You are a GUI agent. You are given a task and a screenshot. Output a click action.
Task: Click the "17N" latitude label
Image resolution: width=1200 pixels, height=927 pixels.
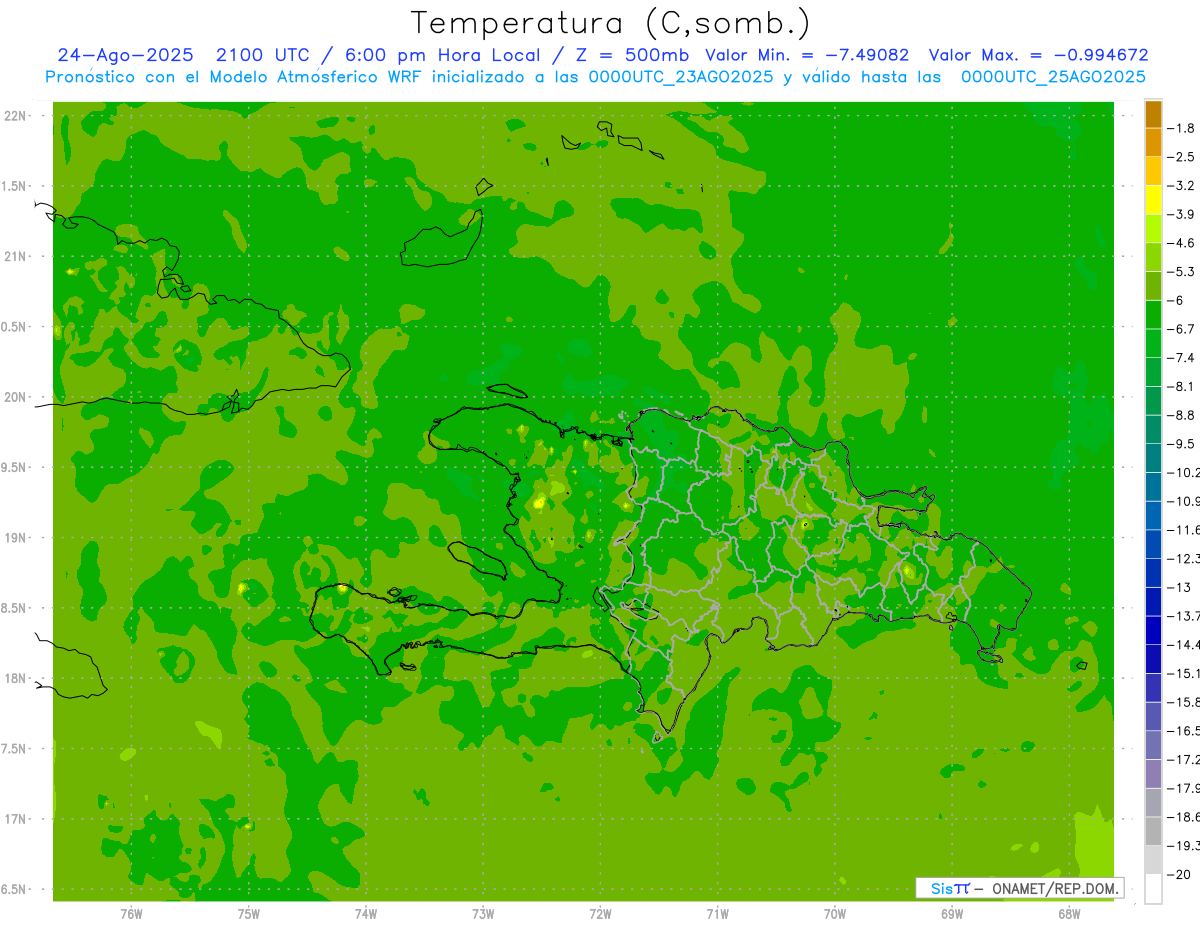pyautogui.click(x=15, y=819)
